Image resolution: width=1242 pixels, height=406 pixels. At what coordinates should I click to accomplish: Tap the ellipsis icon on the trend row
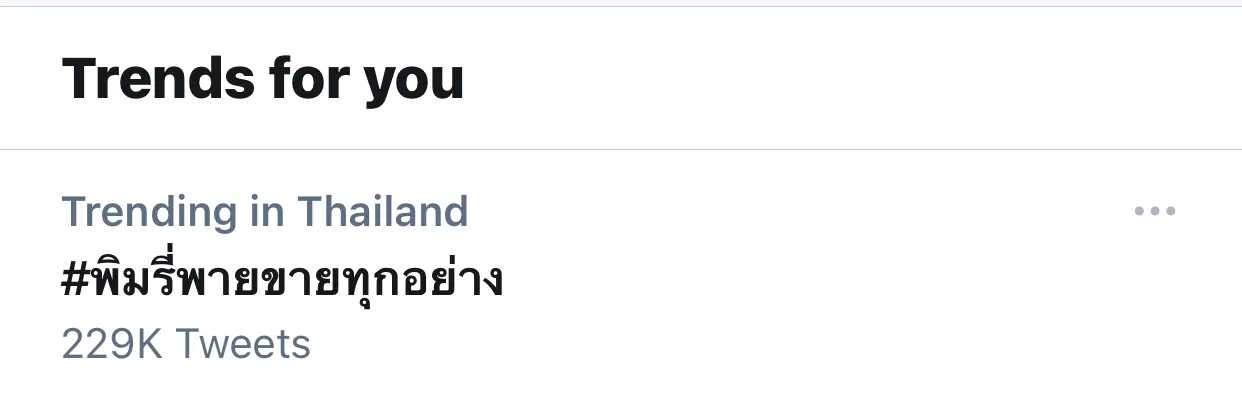pyautogui.click(x=1155, y=212)
